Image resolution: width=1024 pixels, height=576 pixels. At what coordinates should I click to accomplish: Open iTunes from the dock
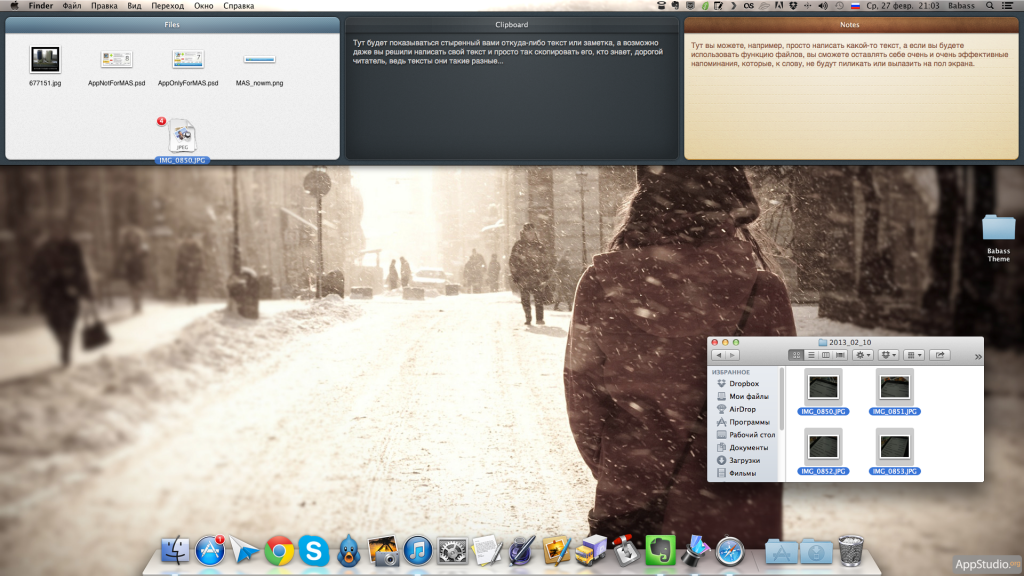pos(418,549)
